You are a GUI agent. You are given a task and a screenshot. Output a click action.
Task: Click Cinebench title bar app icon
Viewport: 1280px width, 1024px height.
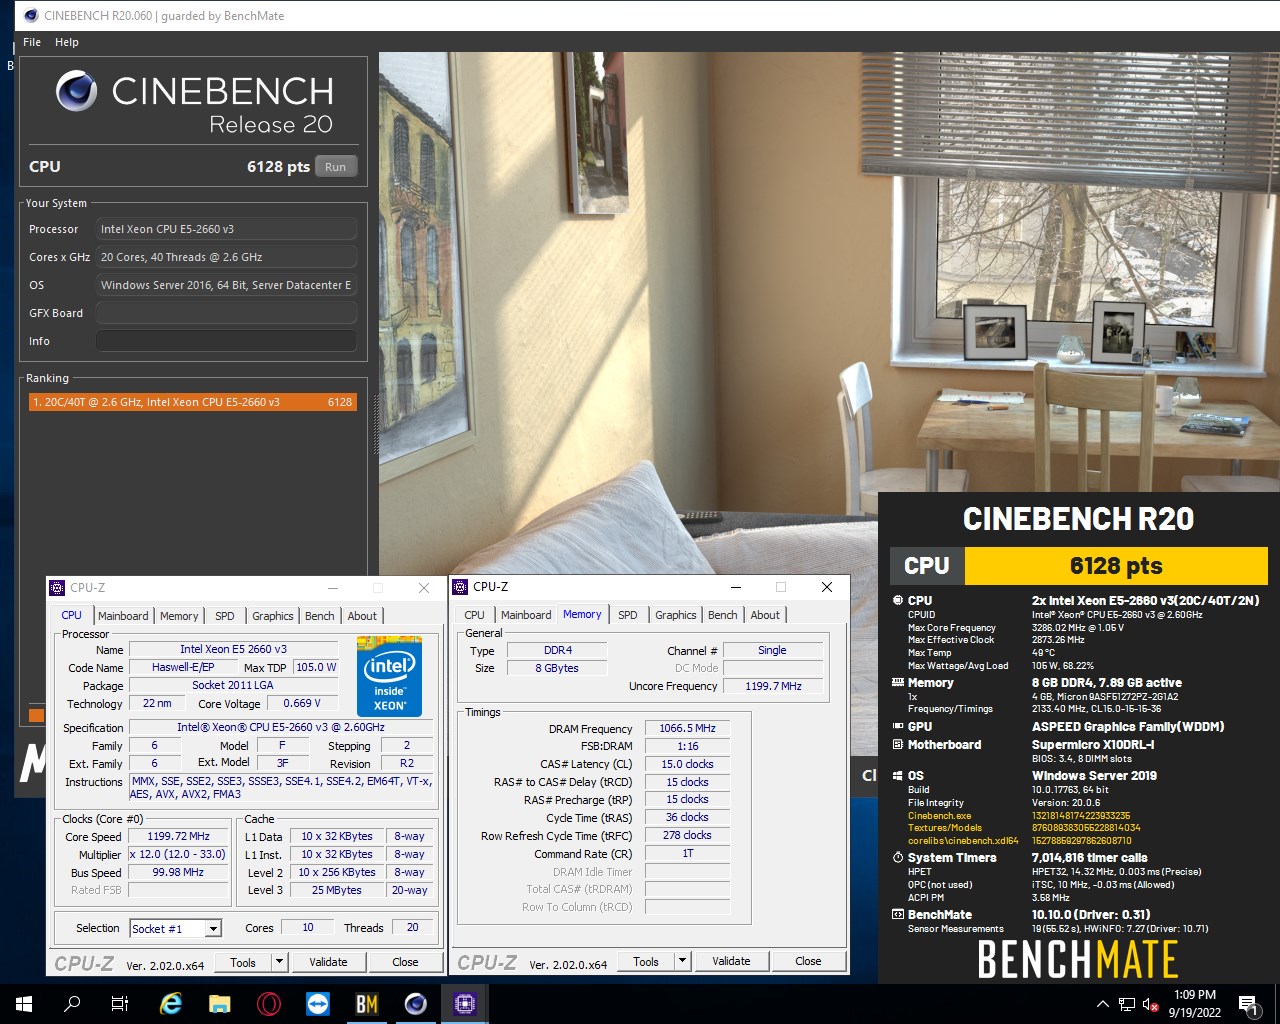point(31,15)
